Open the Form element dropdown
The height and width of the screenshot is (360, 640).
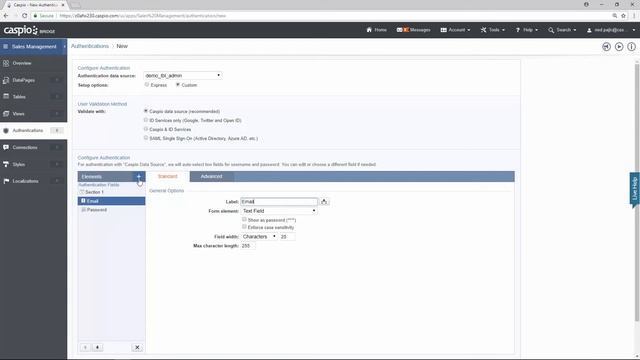pos(279,211)
